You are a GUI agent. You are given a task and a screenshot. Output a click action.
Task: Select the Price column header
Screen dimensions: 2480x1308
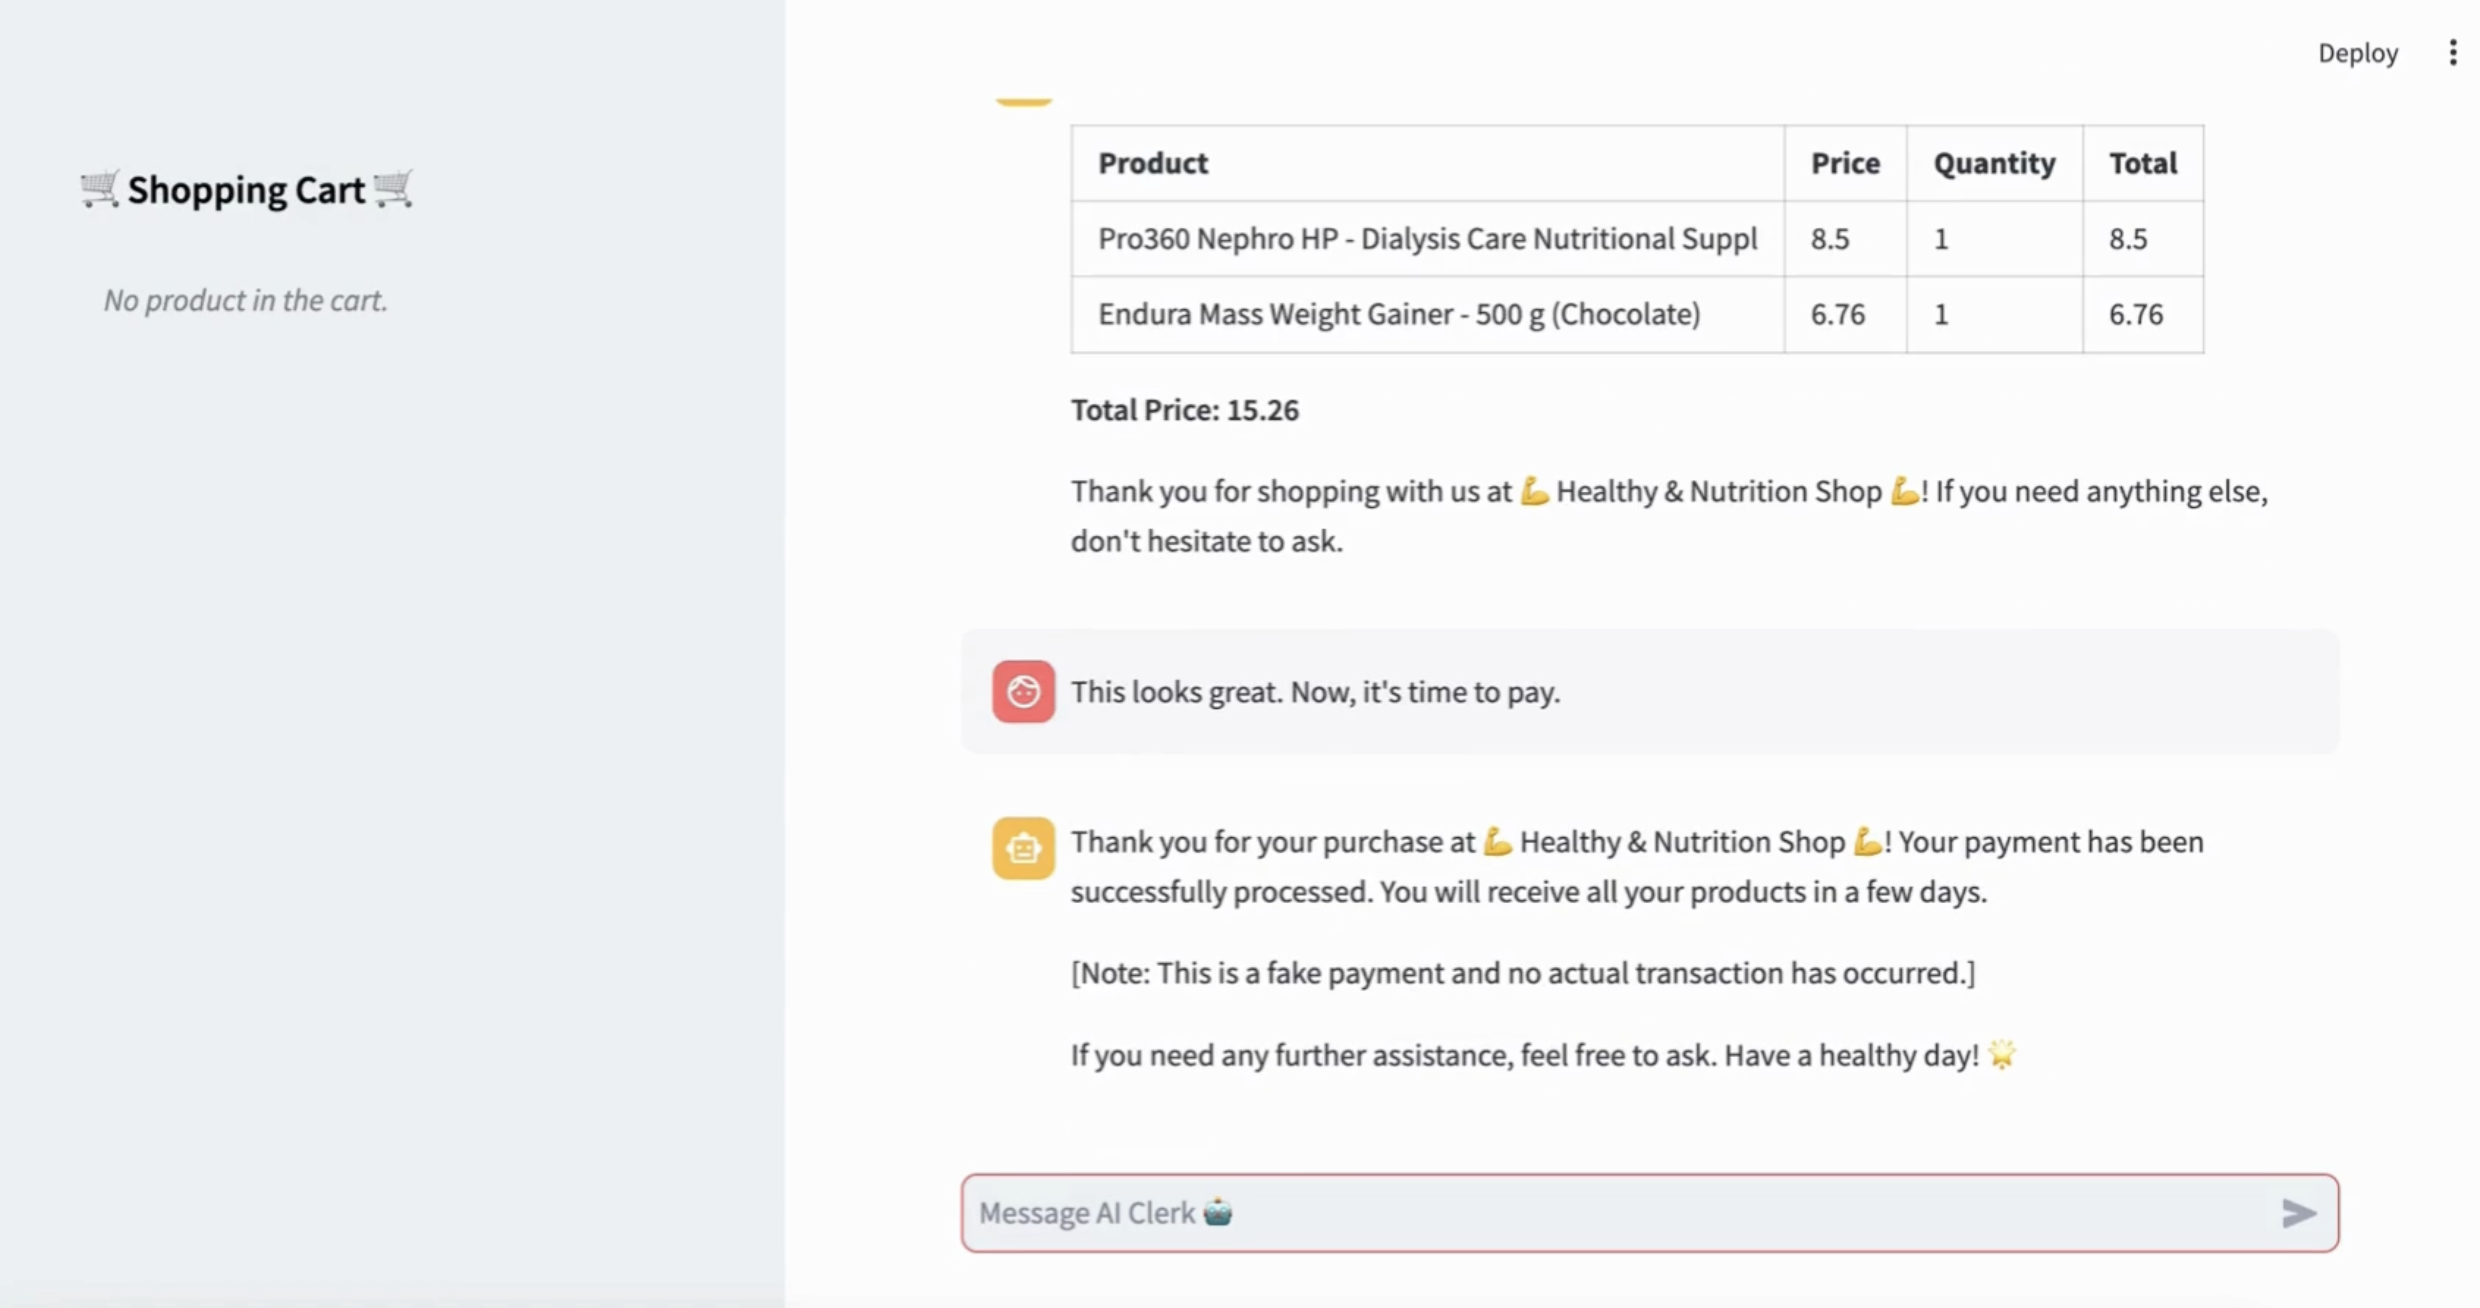pos(1845,163)
